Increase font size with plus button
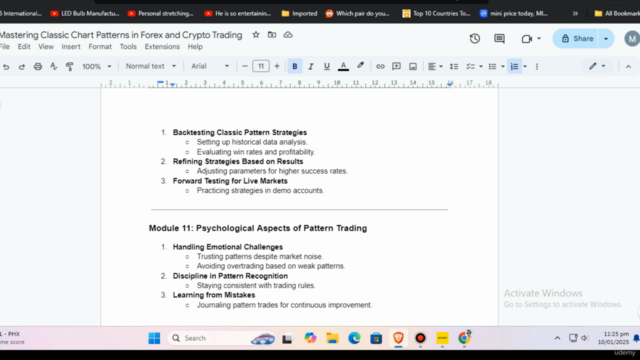 tap(277, 66)
